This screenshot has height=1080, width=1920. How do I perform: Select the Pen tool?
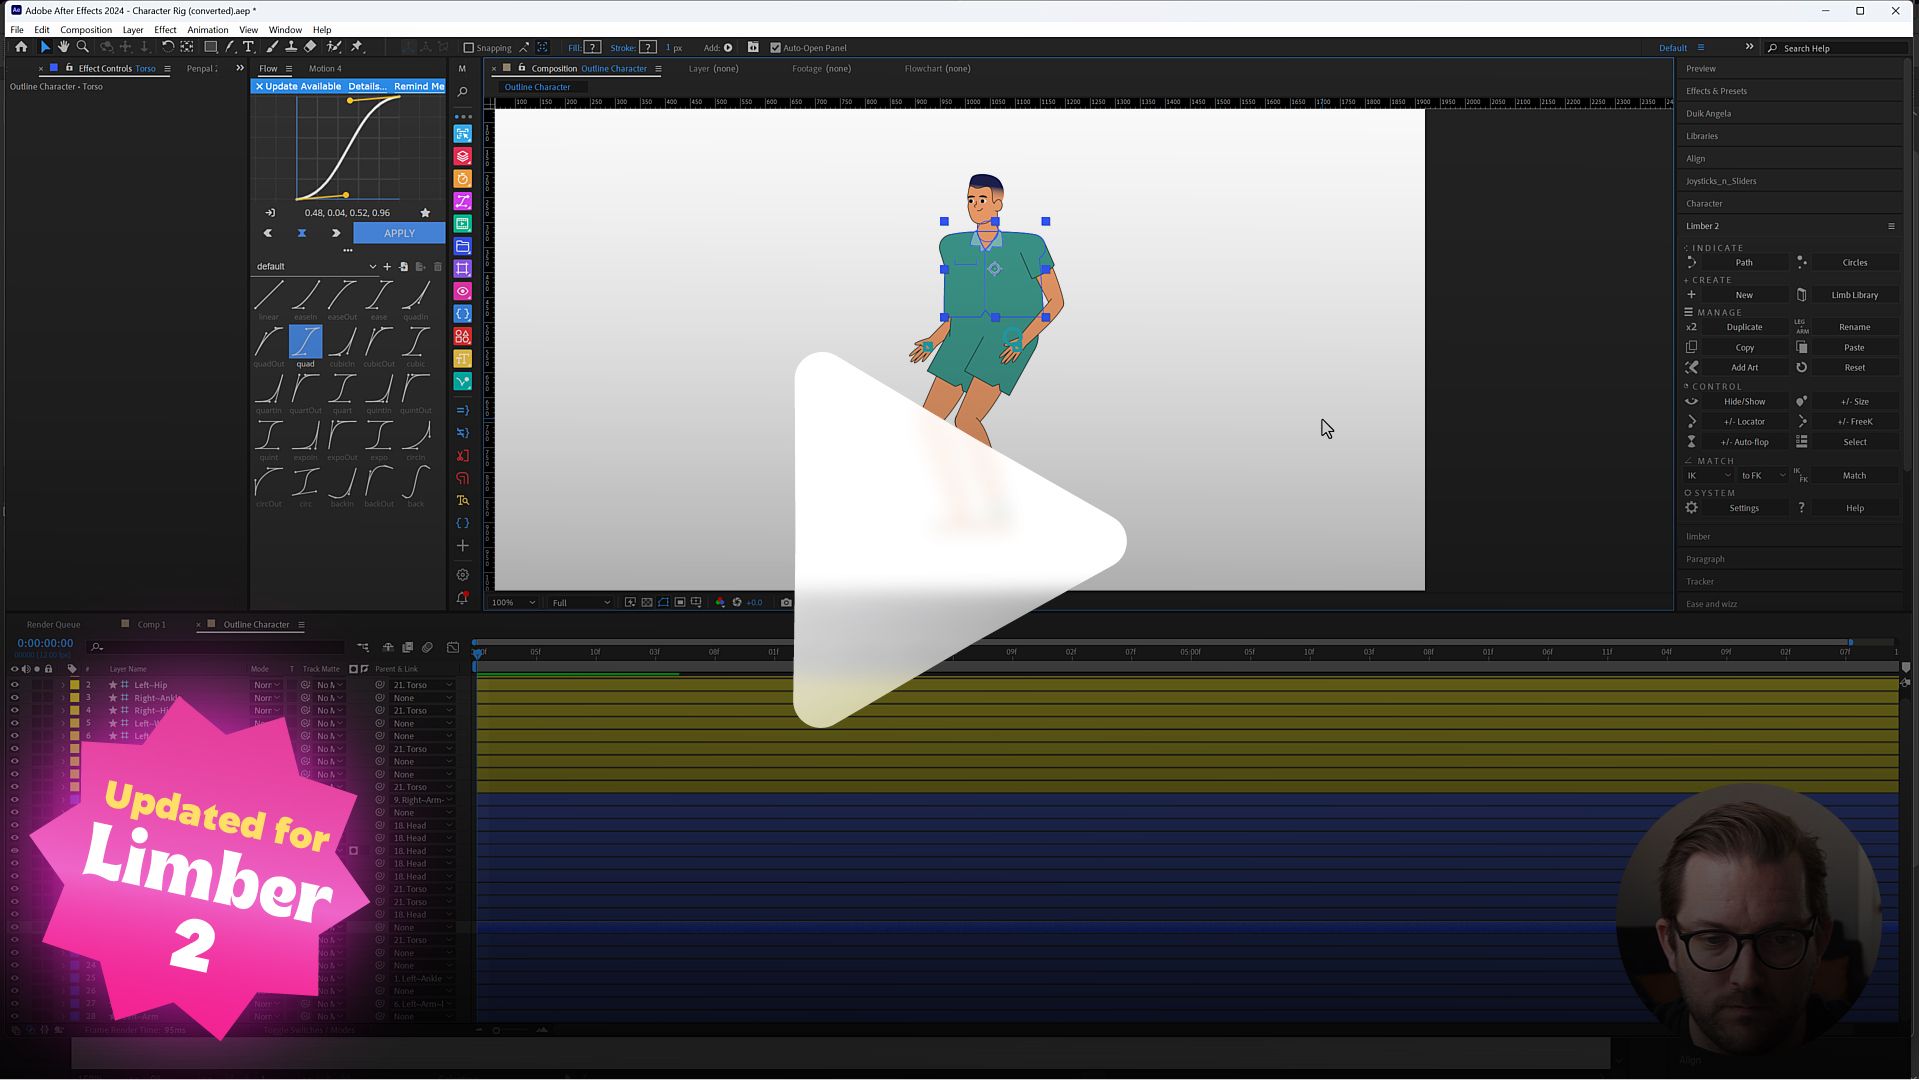coord(230,47)
